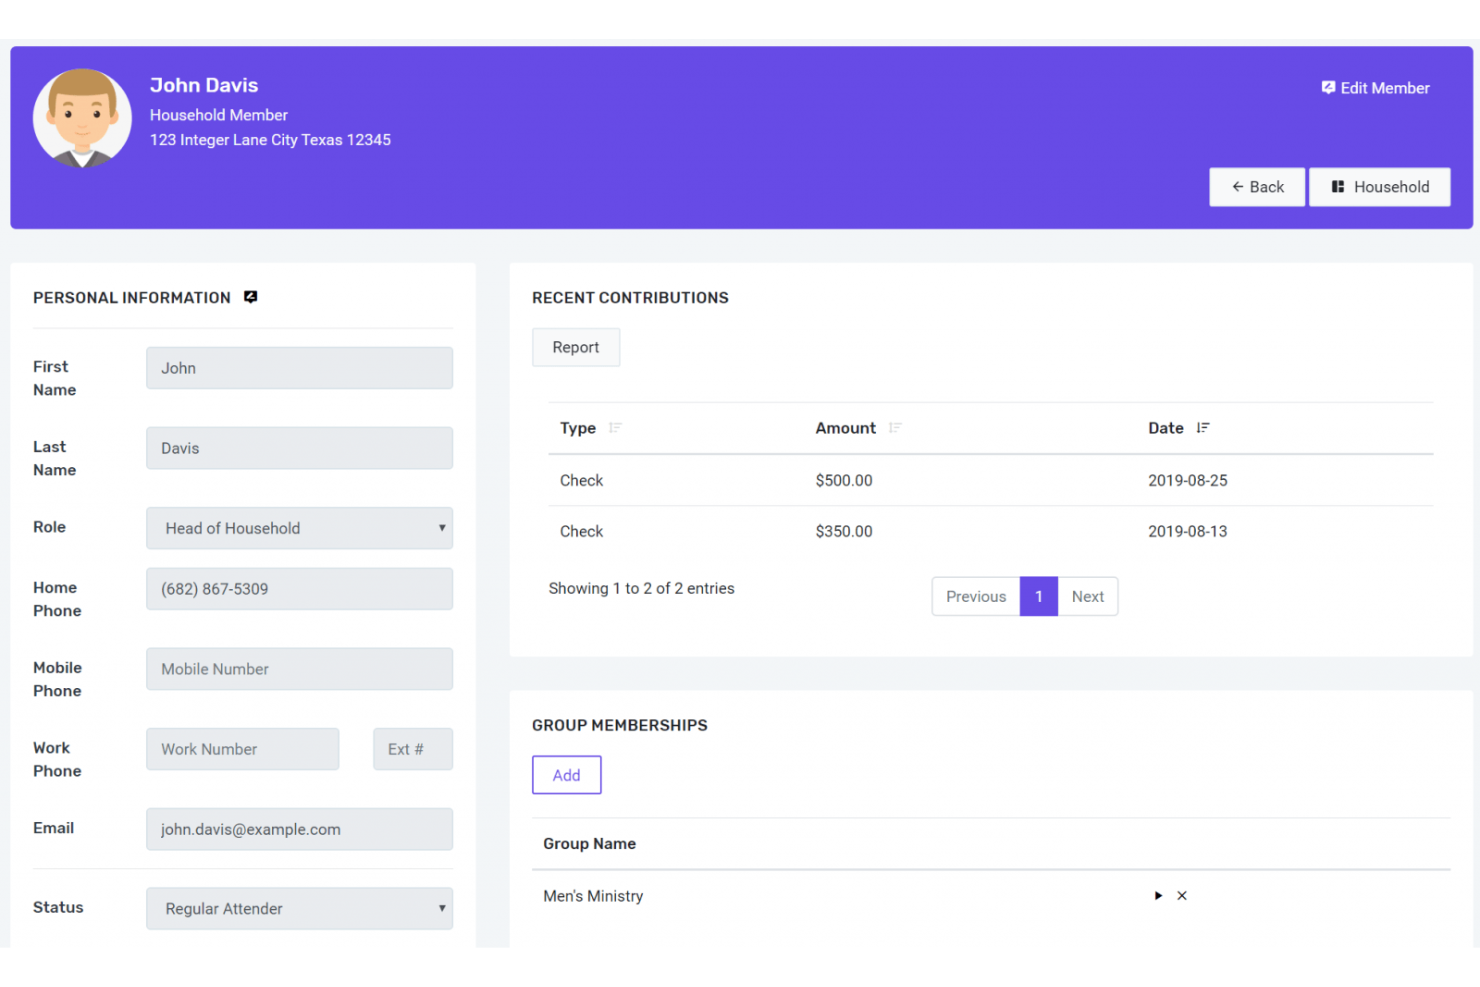Click Add under Group Memberships

566,774
